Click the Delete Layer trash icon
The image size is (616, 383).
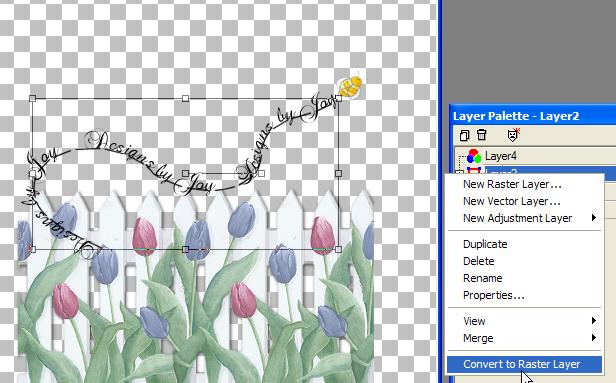point(482,135)
